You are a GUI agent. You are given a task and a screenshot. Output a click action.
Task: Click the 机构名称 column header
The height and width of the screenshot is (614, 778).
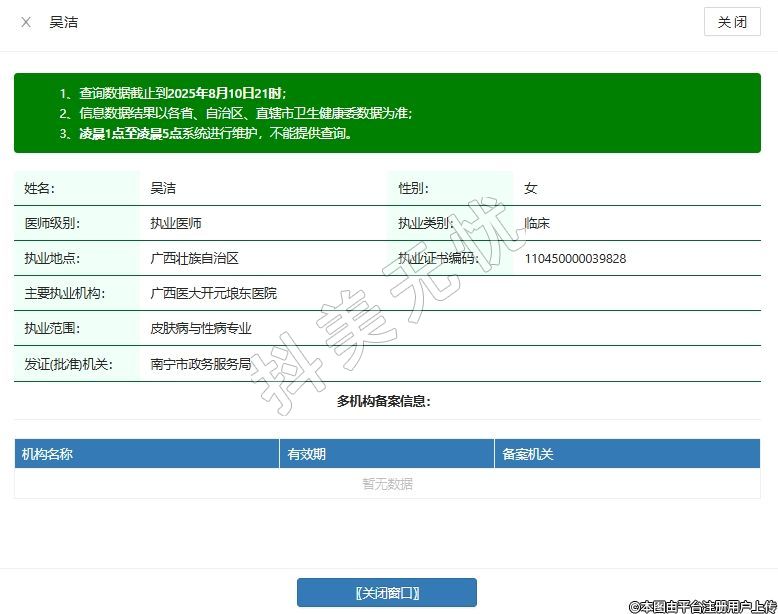(x=48, y=454)
